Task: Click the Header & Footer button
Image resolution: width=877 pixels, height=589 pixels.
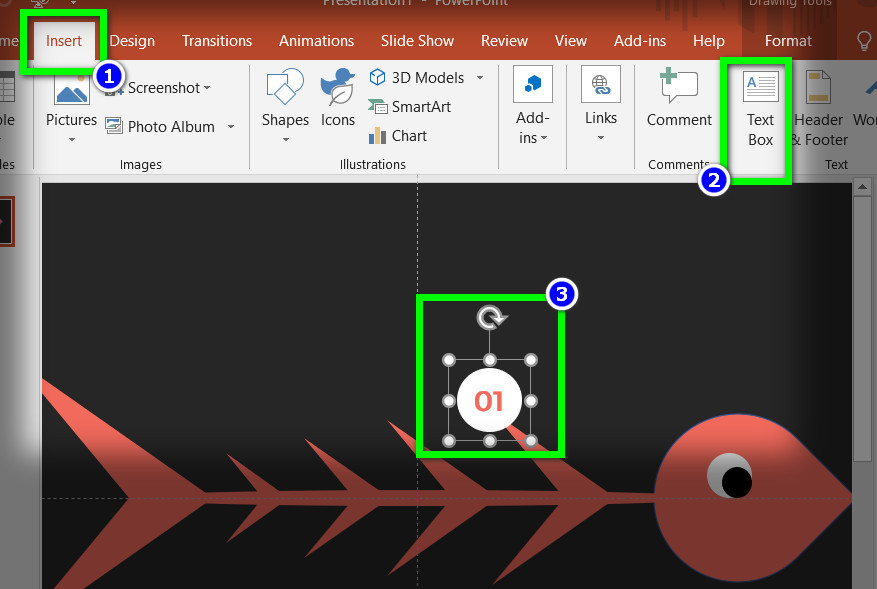Action: click(820, 105)
